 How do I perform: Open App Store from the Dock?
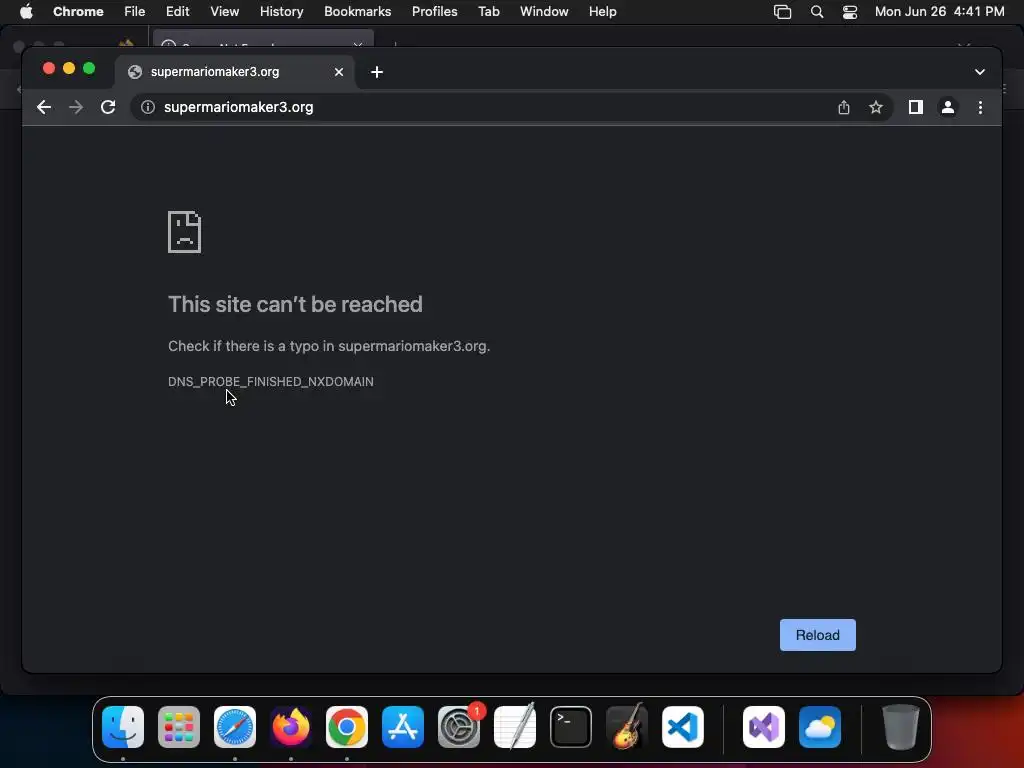tap(403, 727)
